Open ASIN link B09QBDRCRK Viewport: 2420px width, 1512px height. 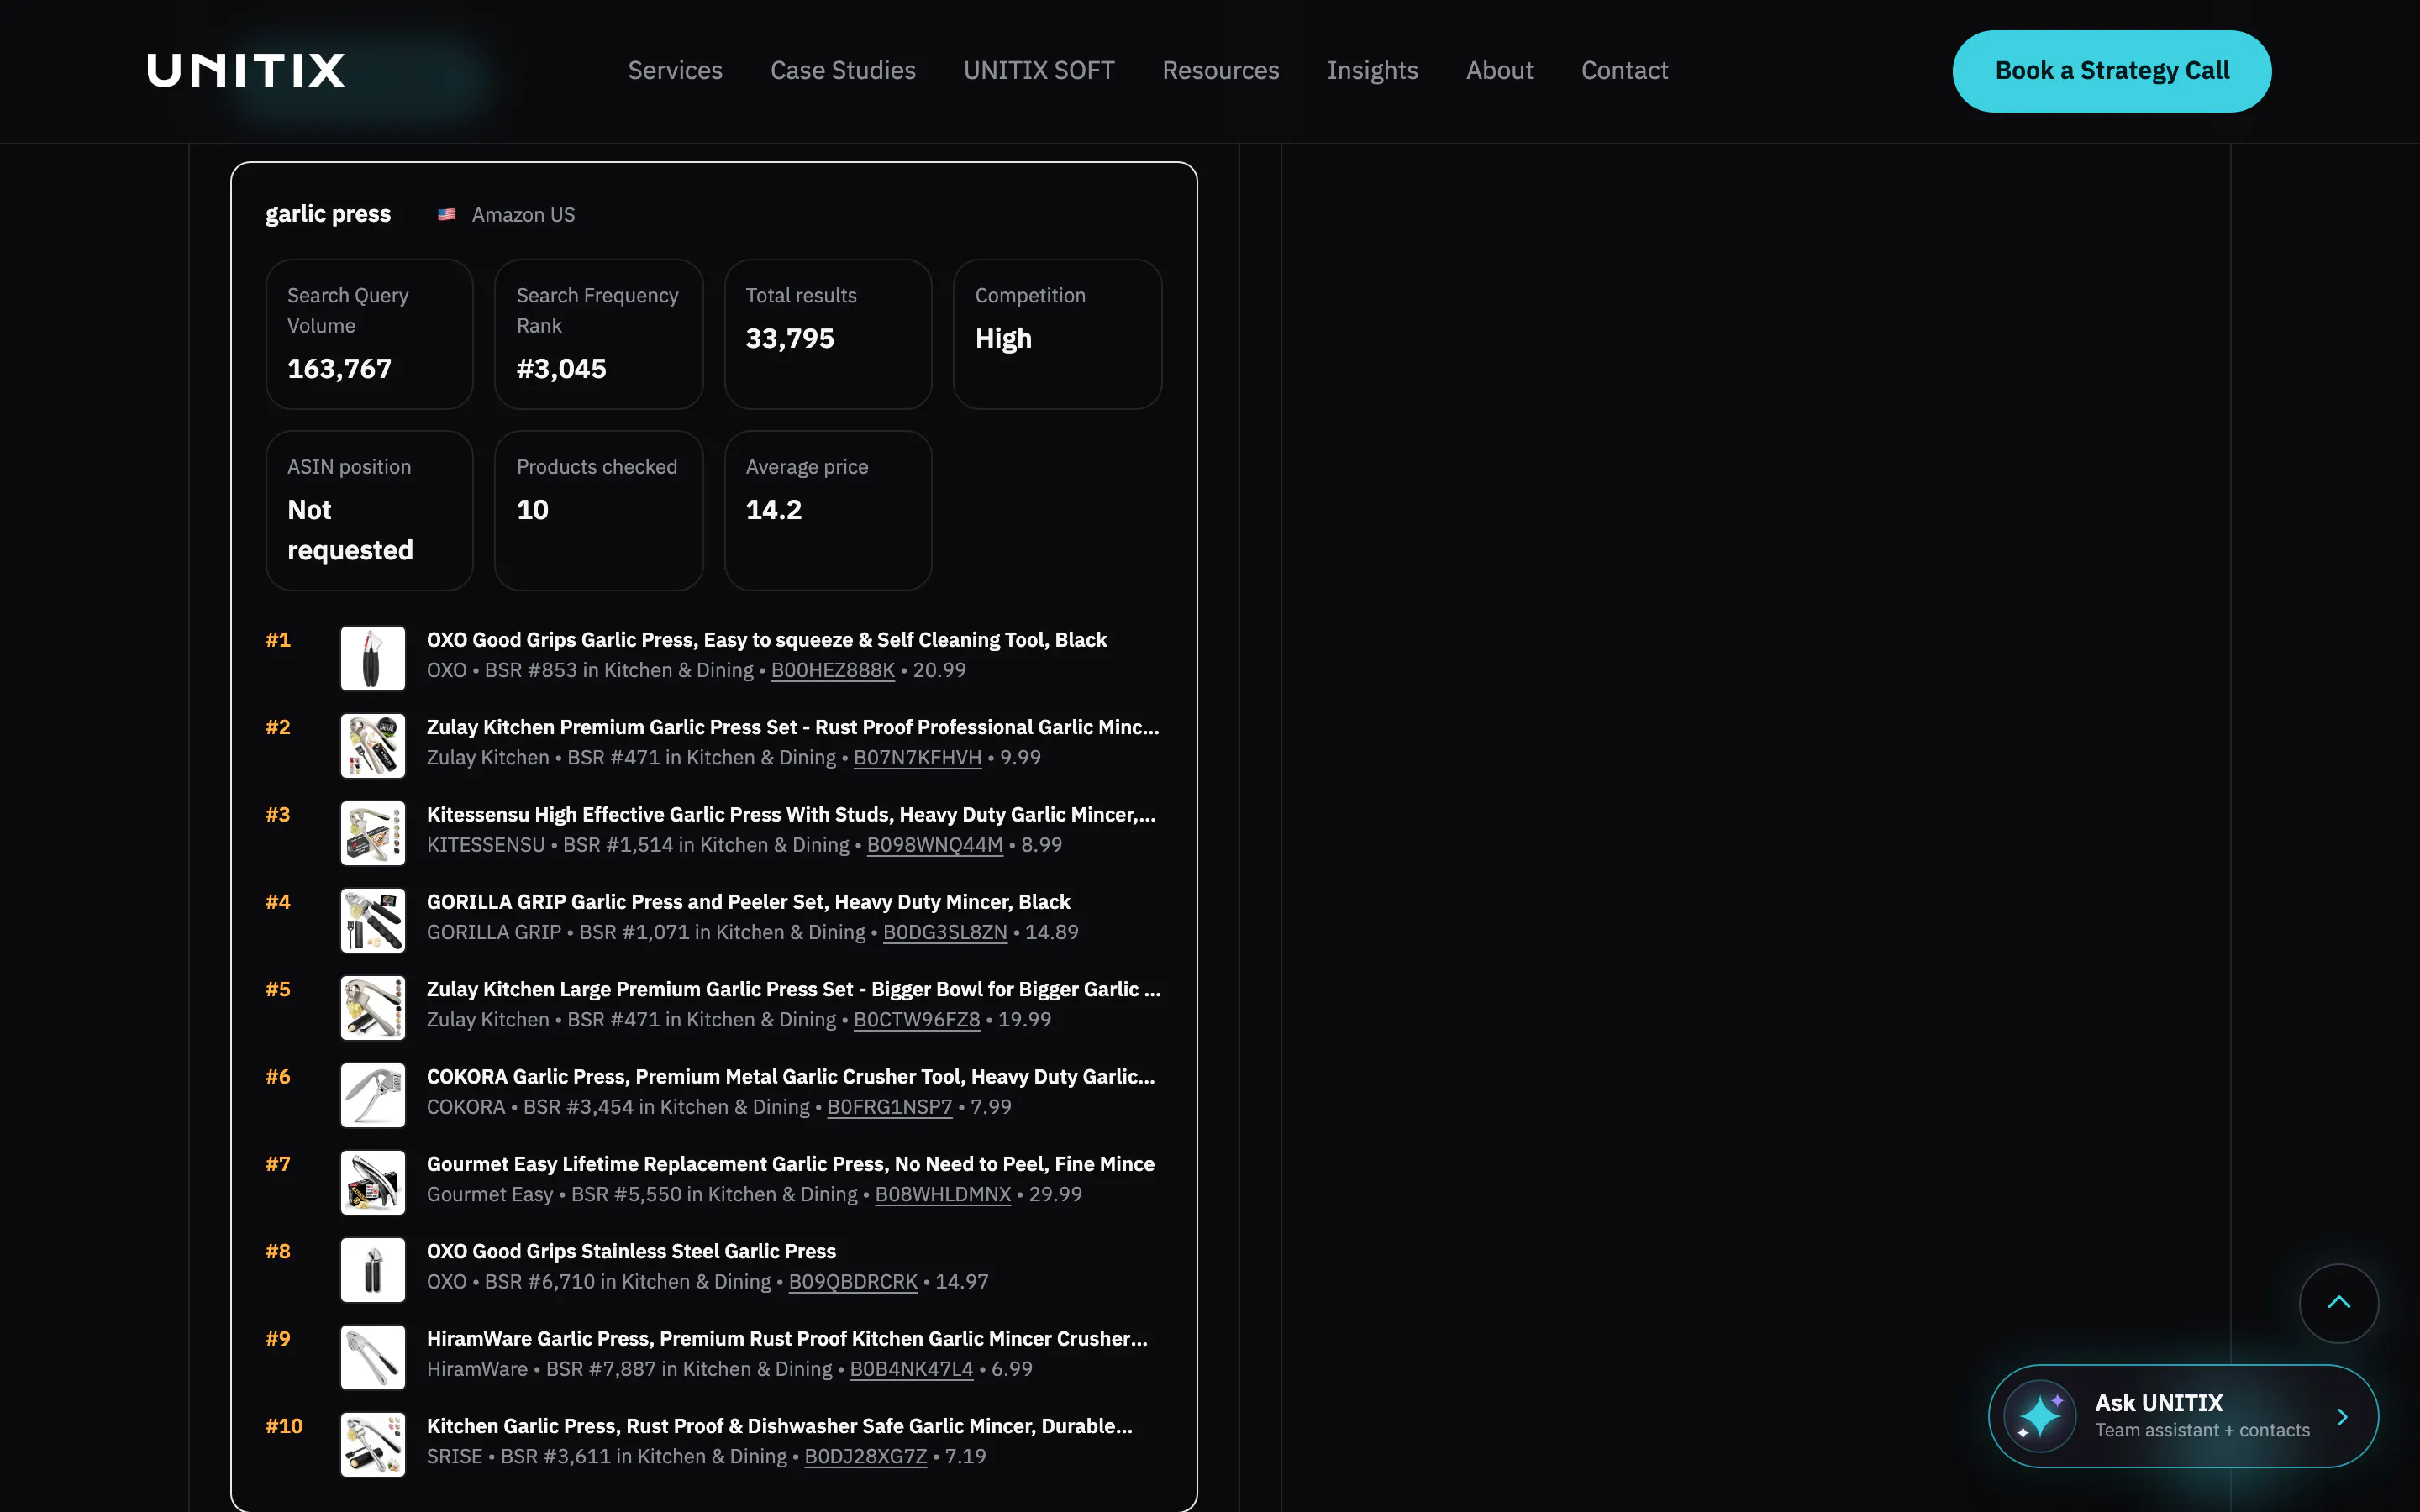pos(853,1281)
